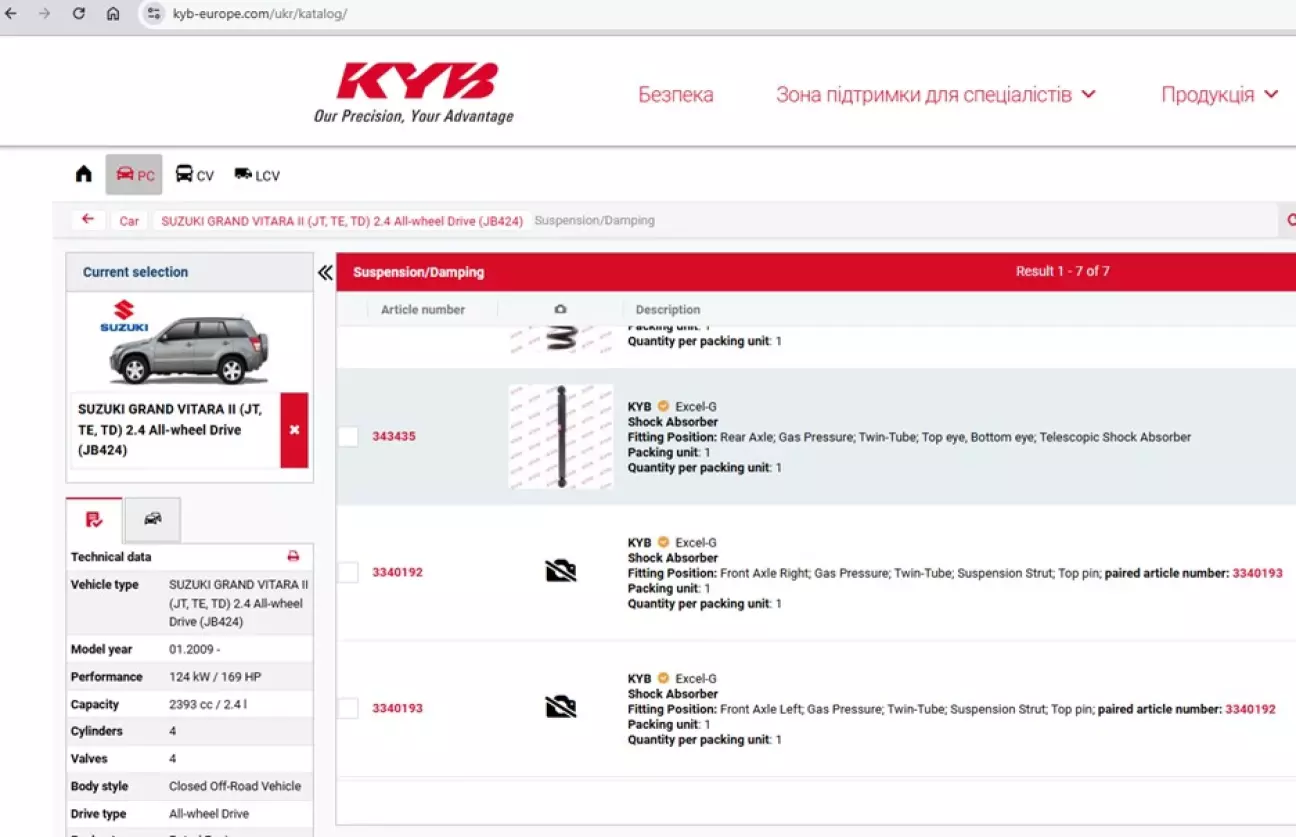Screen dimensions: 1296x837
Task: Open the technical data tab icon
Action: tap(94, 519)
